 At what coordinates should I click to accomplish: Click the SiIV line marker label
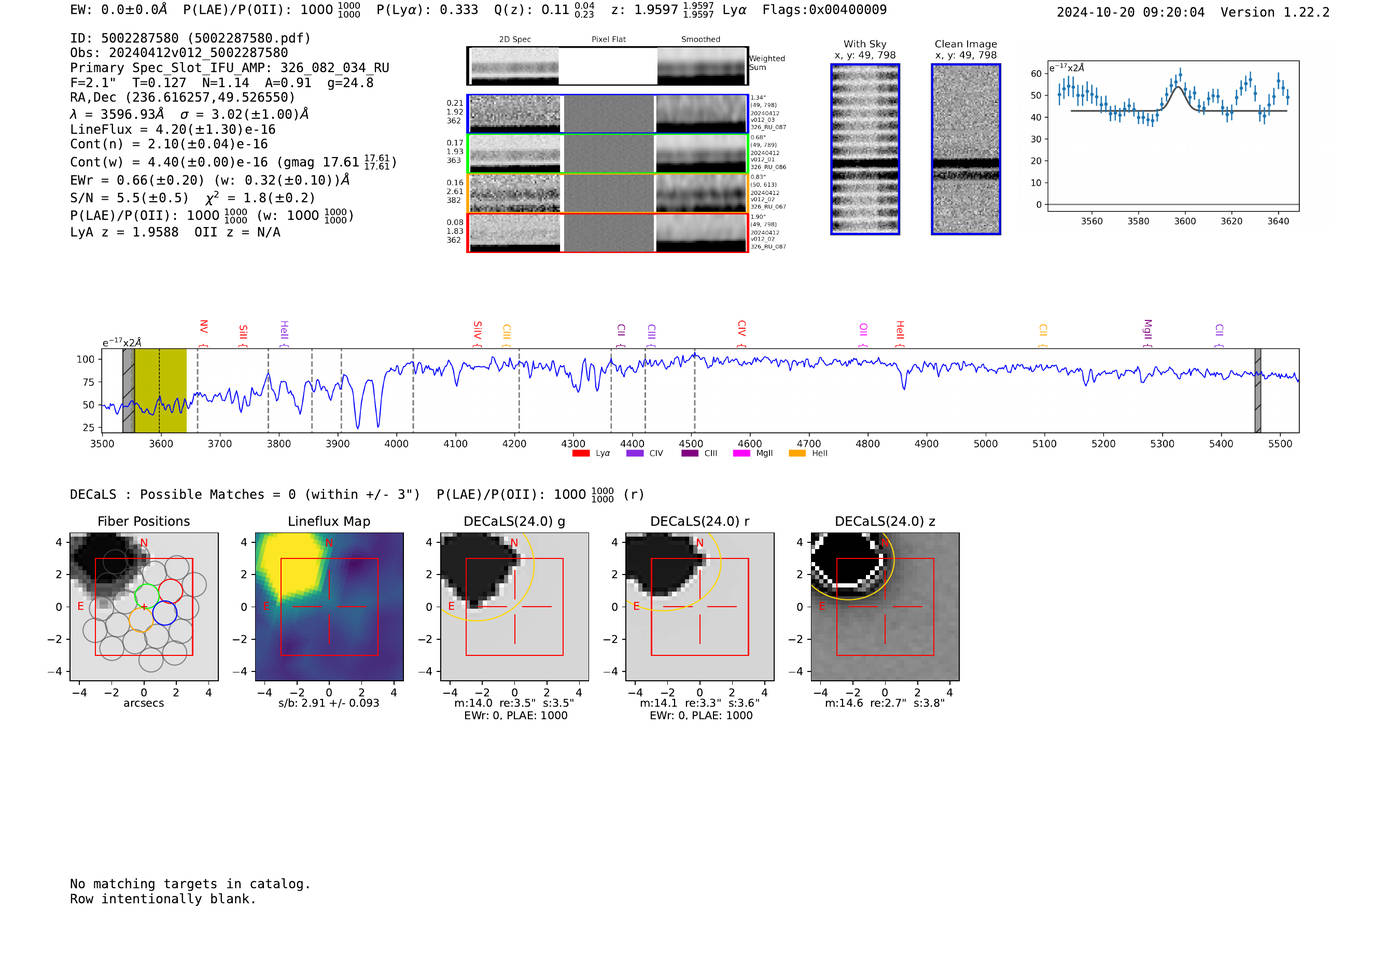(x=477, y=330)
